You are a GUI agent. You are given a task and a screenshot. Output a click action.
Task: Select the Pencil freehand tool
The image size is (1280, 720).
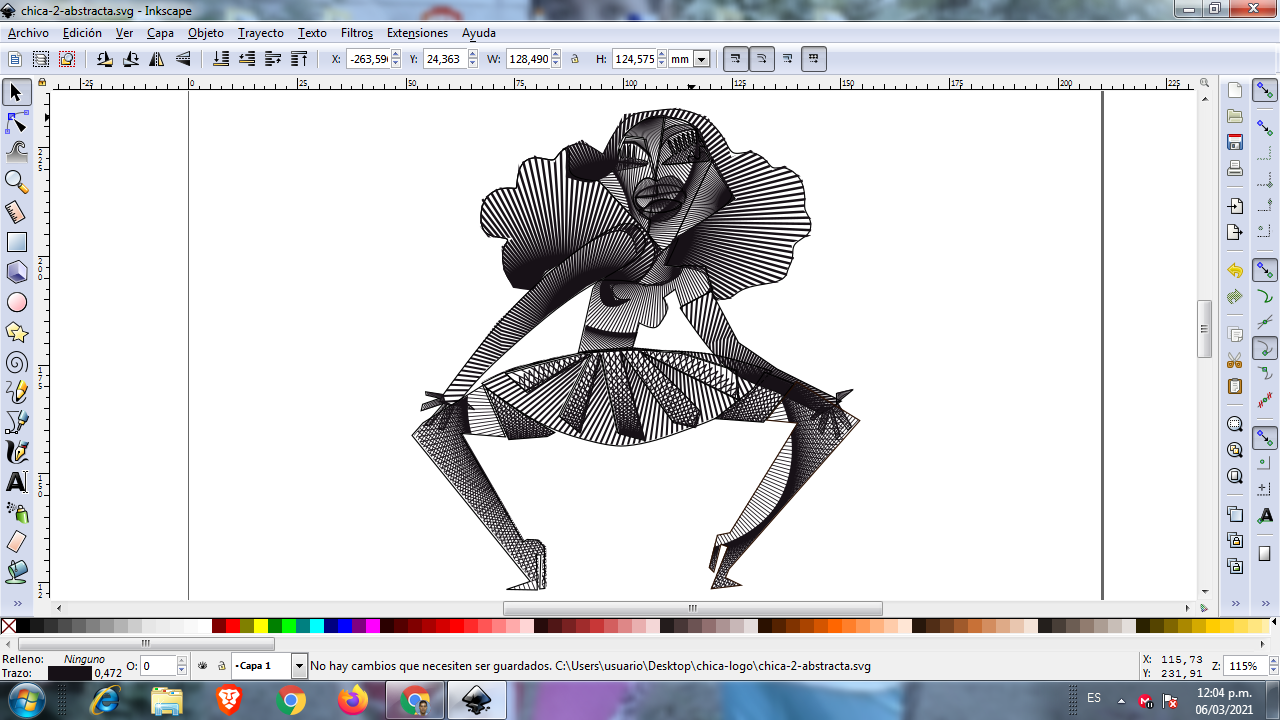pos(16,392)
